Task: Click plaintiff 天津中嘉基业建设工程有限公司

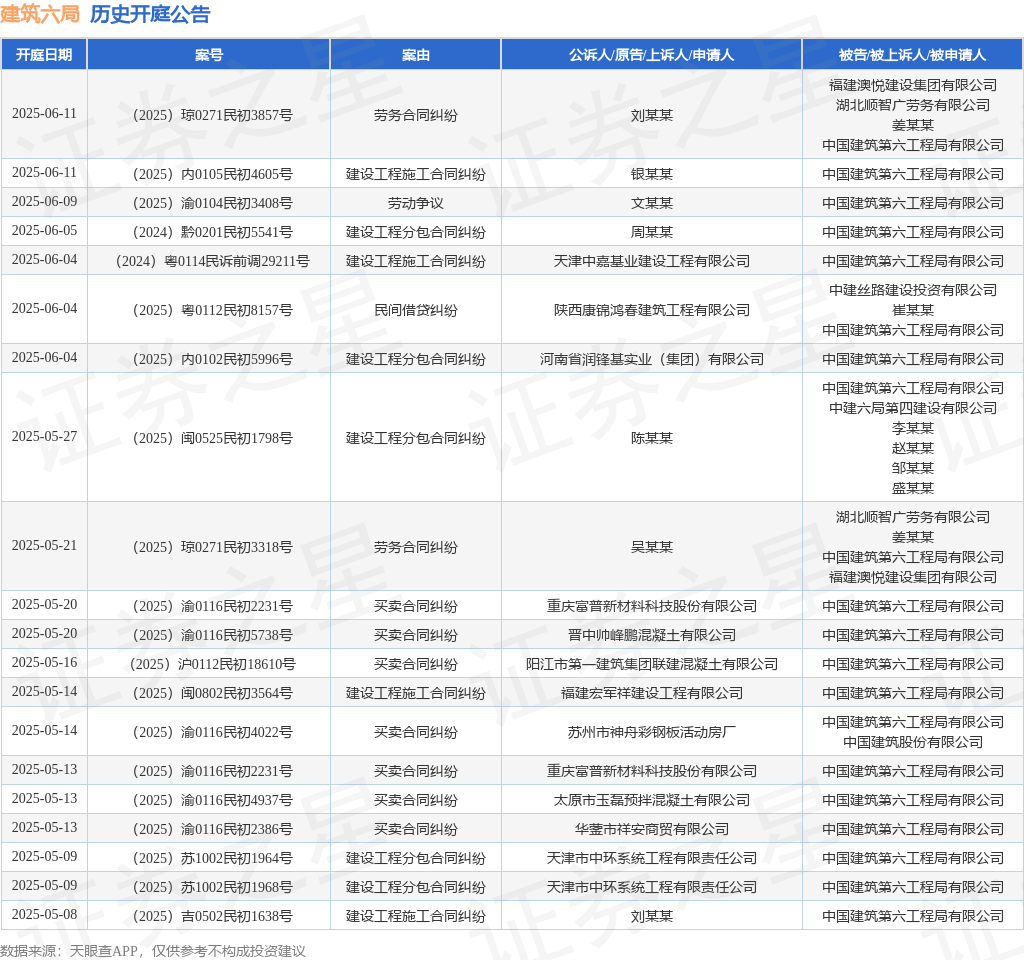Action: [x=651, y=261]
